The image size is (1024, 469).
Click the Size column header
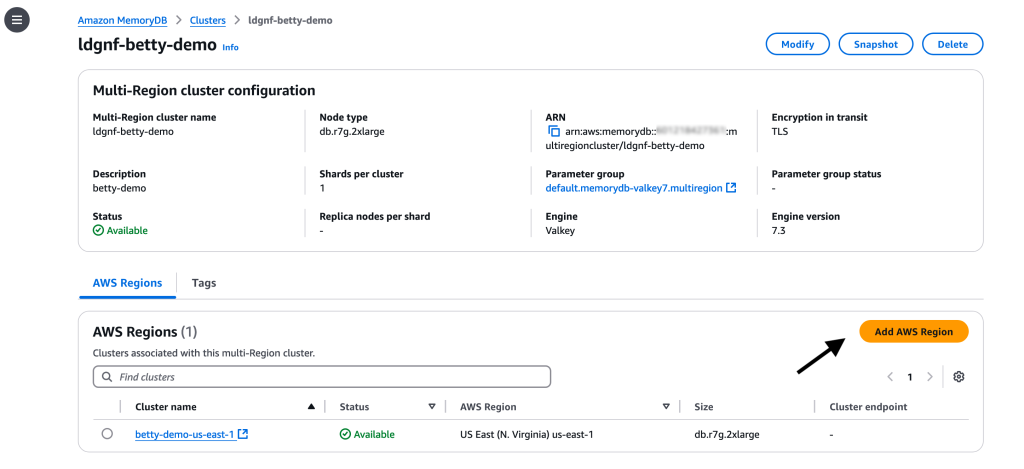[x=704, y=407]
